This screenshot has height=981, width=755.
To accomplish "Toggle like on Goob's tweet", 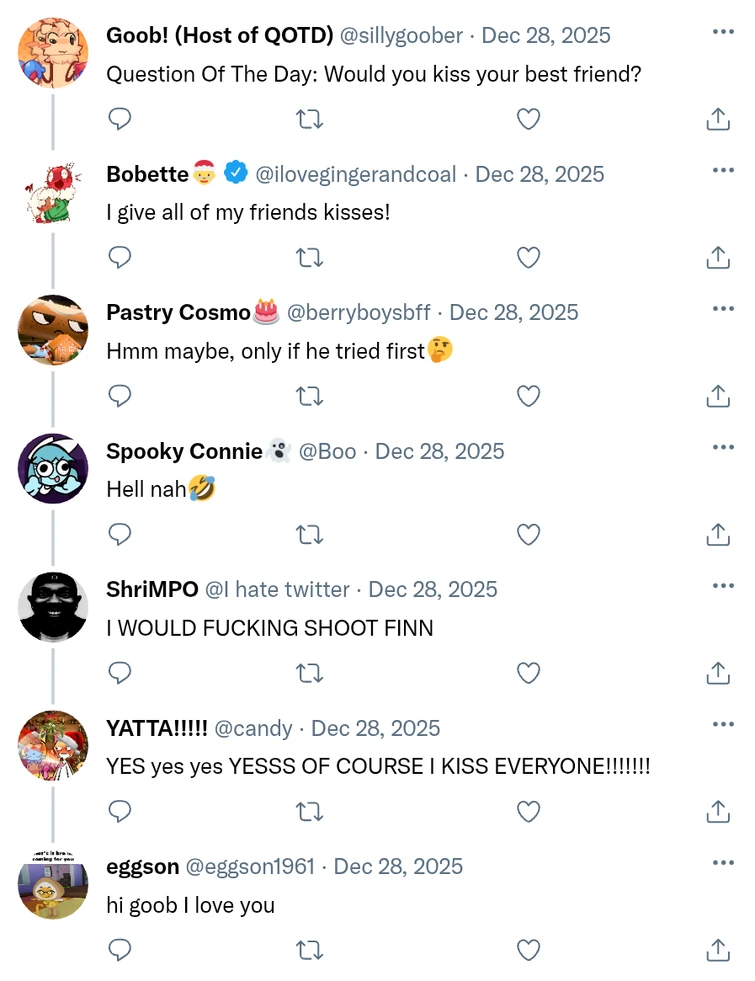I will tap(528, 118).
